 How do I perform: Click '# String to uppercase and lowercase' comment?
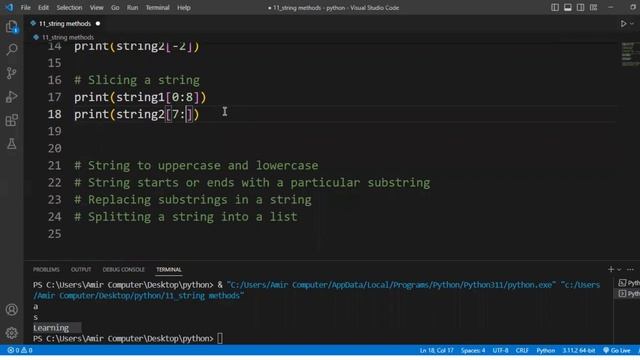pyautogui.click(x=196, y=166)
